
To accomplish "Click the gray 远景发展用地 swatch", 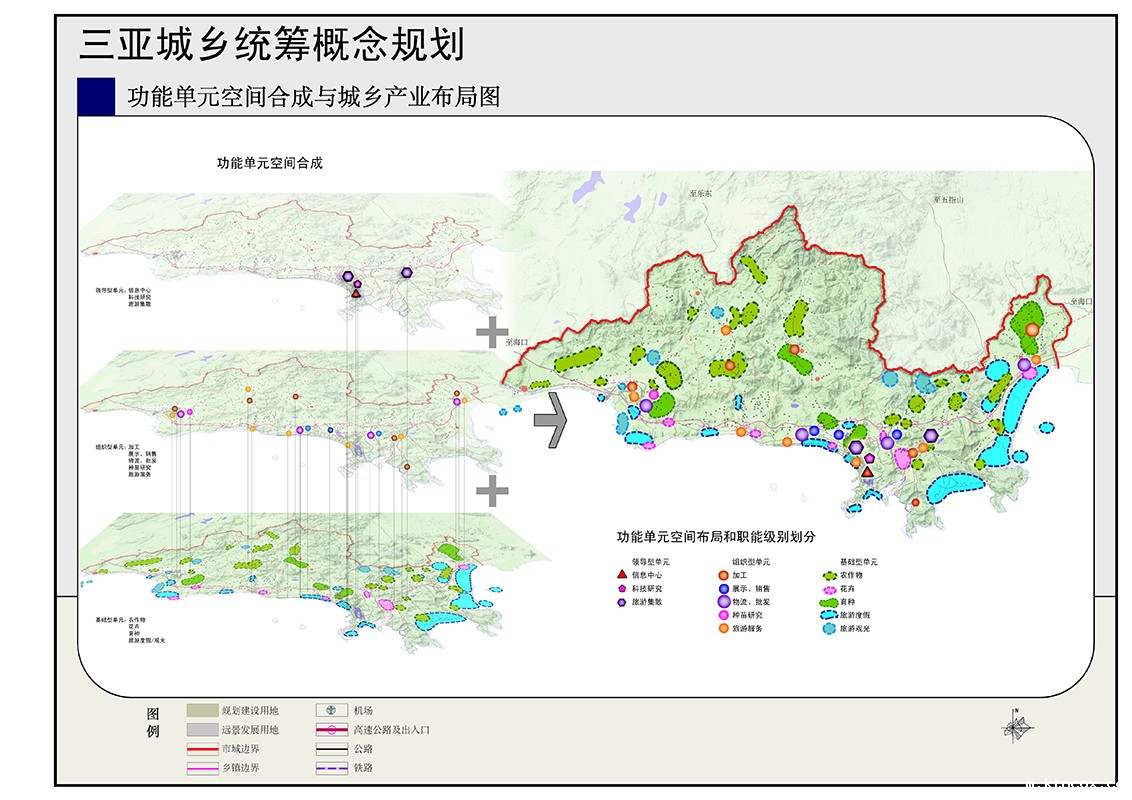I will coord(201,730).
